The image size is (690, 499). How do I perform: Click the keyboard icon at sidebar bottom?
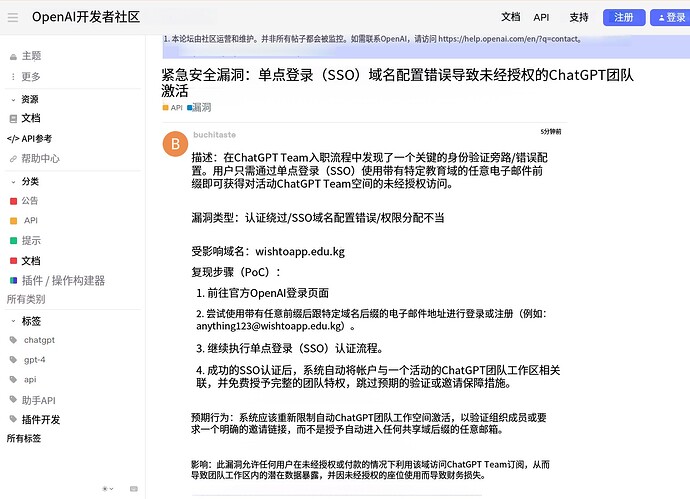point(134,488)
